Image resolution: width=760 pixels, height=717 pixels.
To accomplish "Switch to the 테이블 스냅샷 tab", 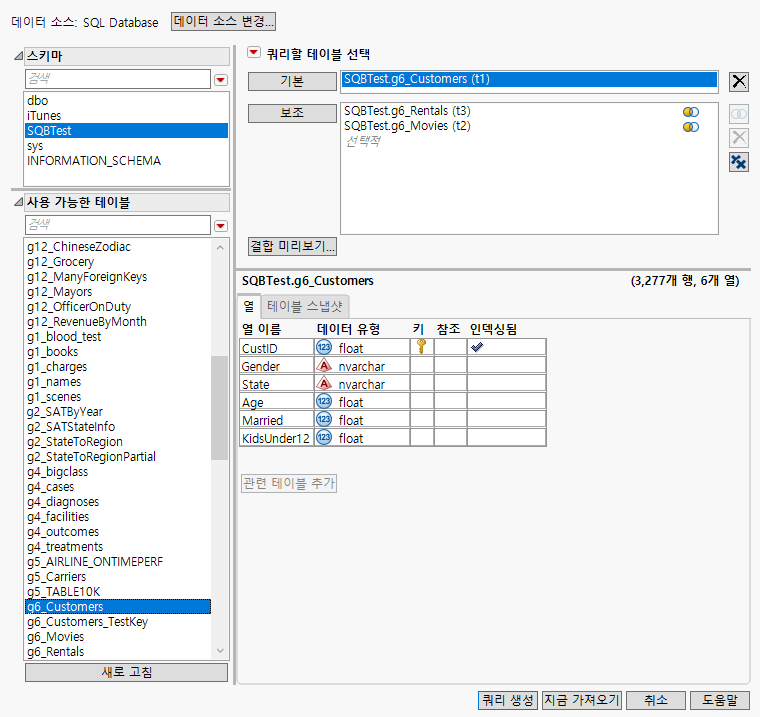I will [x=304, y=306].
